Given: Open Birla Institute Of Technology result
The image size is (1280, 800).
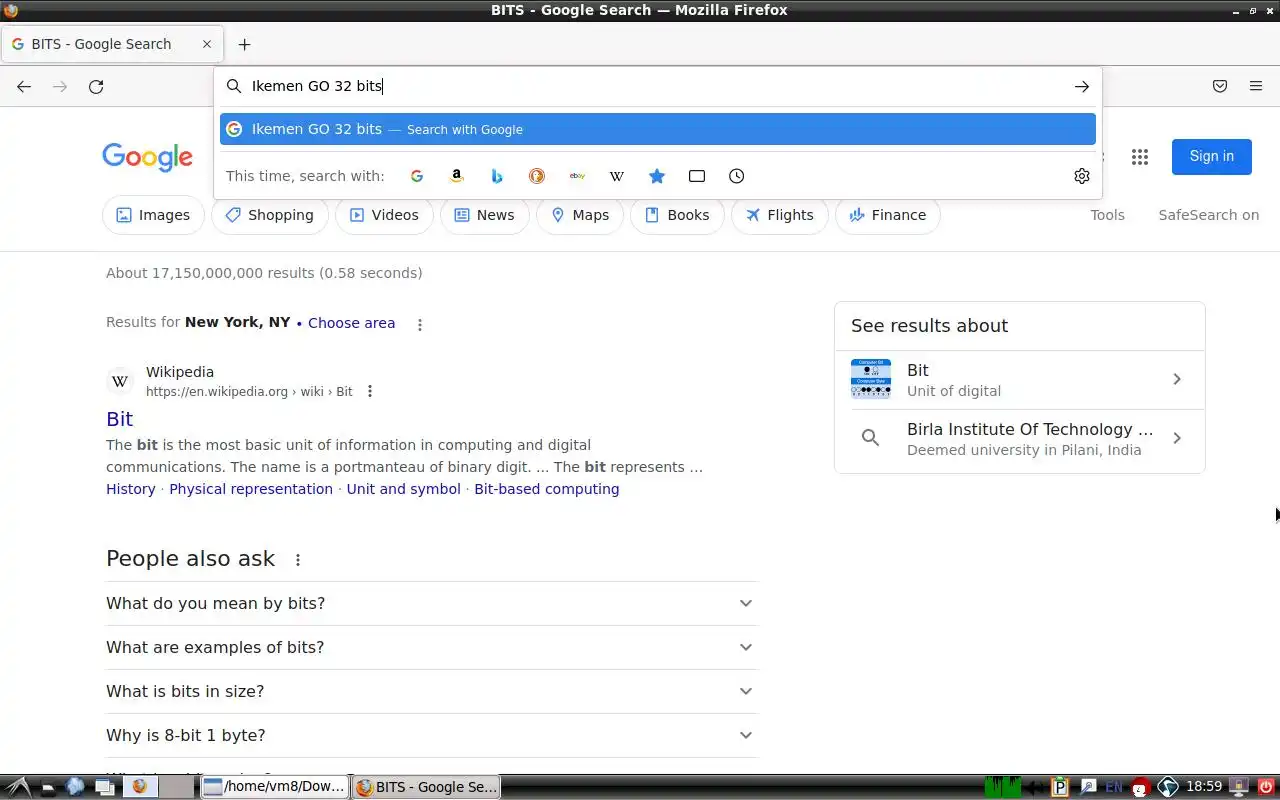Looking at the screenshot, I should point(1019,439).
